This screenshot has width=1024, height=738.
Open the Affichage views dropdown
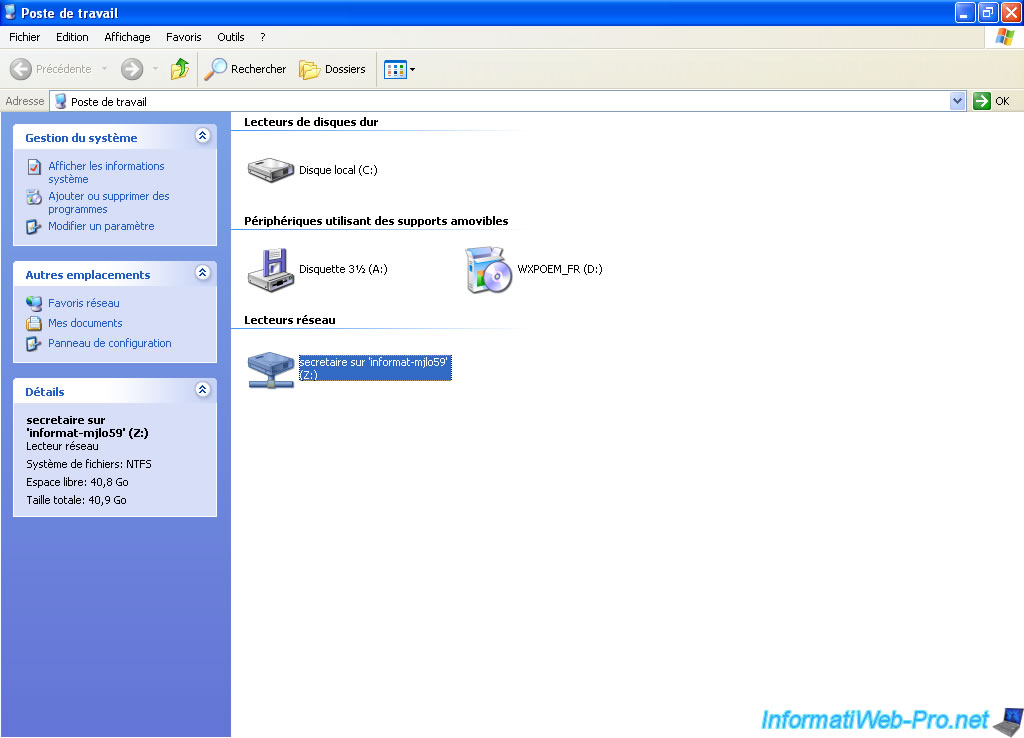398,69
